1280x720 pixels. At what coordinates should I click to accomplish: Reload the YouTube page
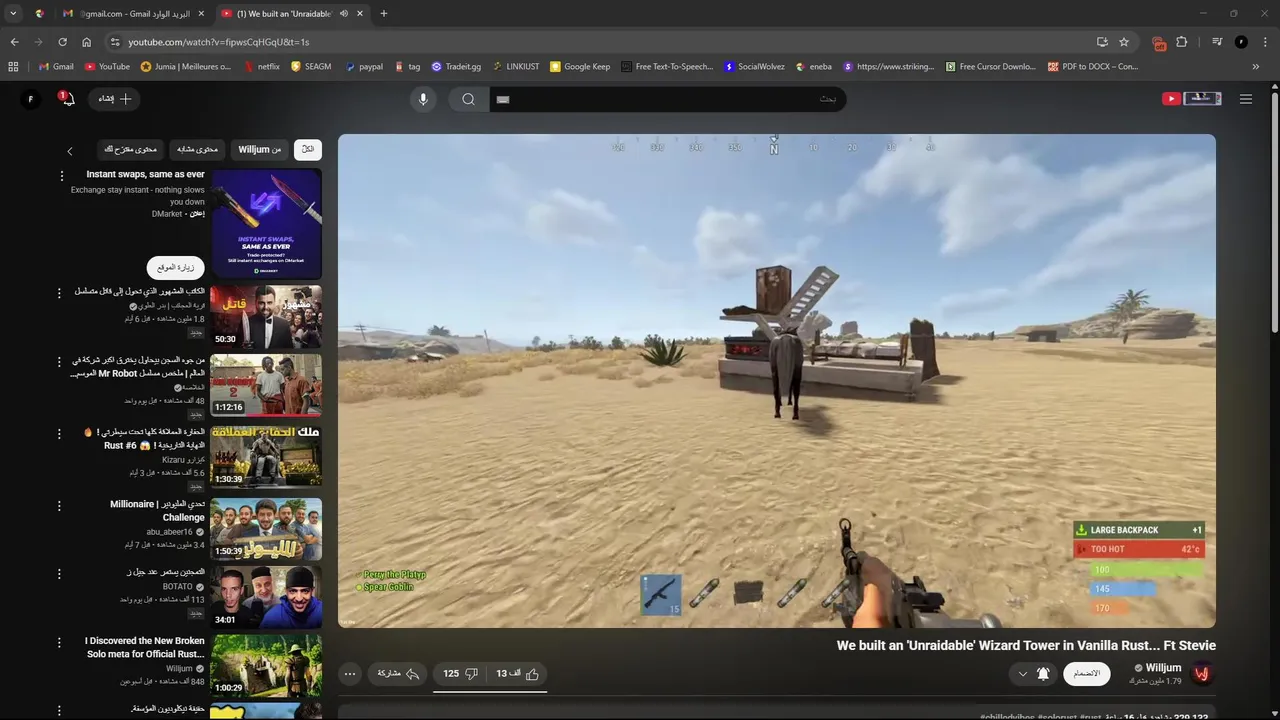[x=62, y=42]
